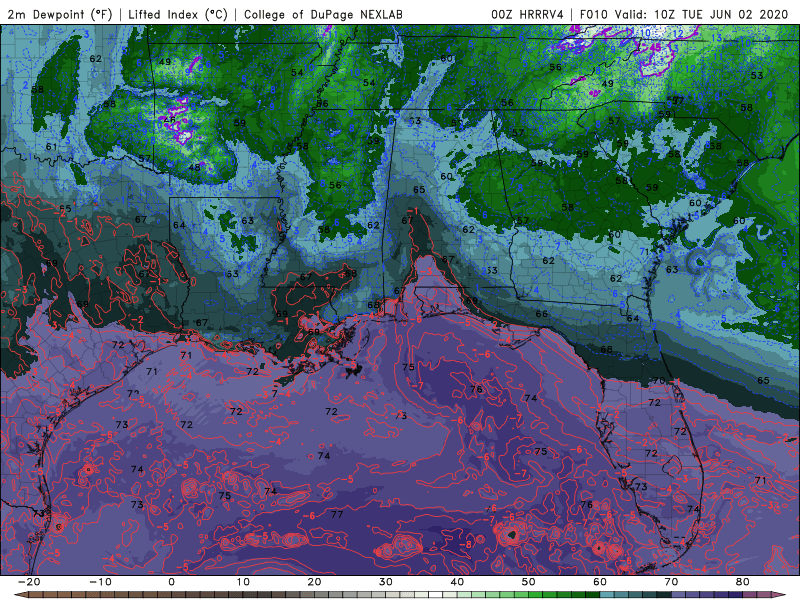Click the 66 dewpoint value on the map
The image size is (800, 600).
(541, 314)
